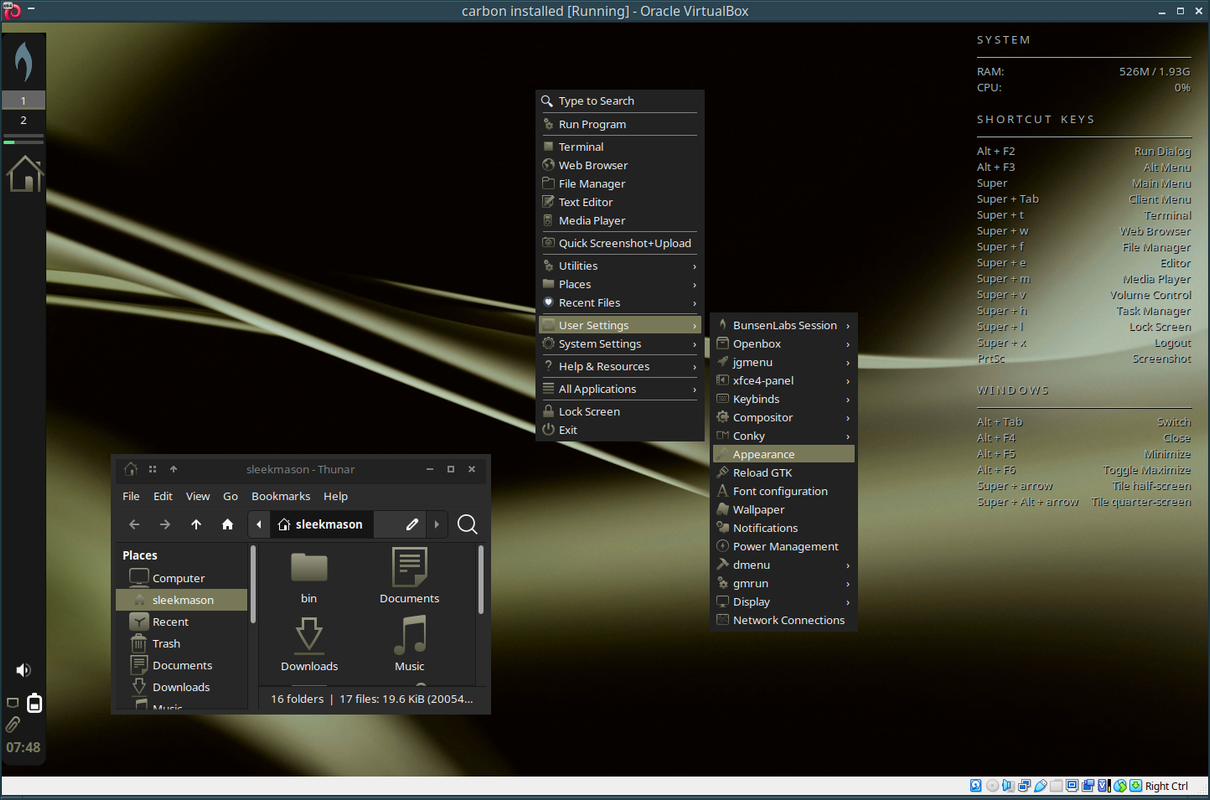
Task: Expand Help & Resources submenu
Action: tap(619, 367)
